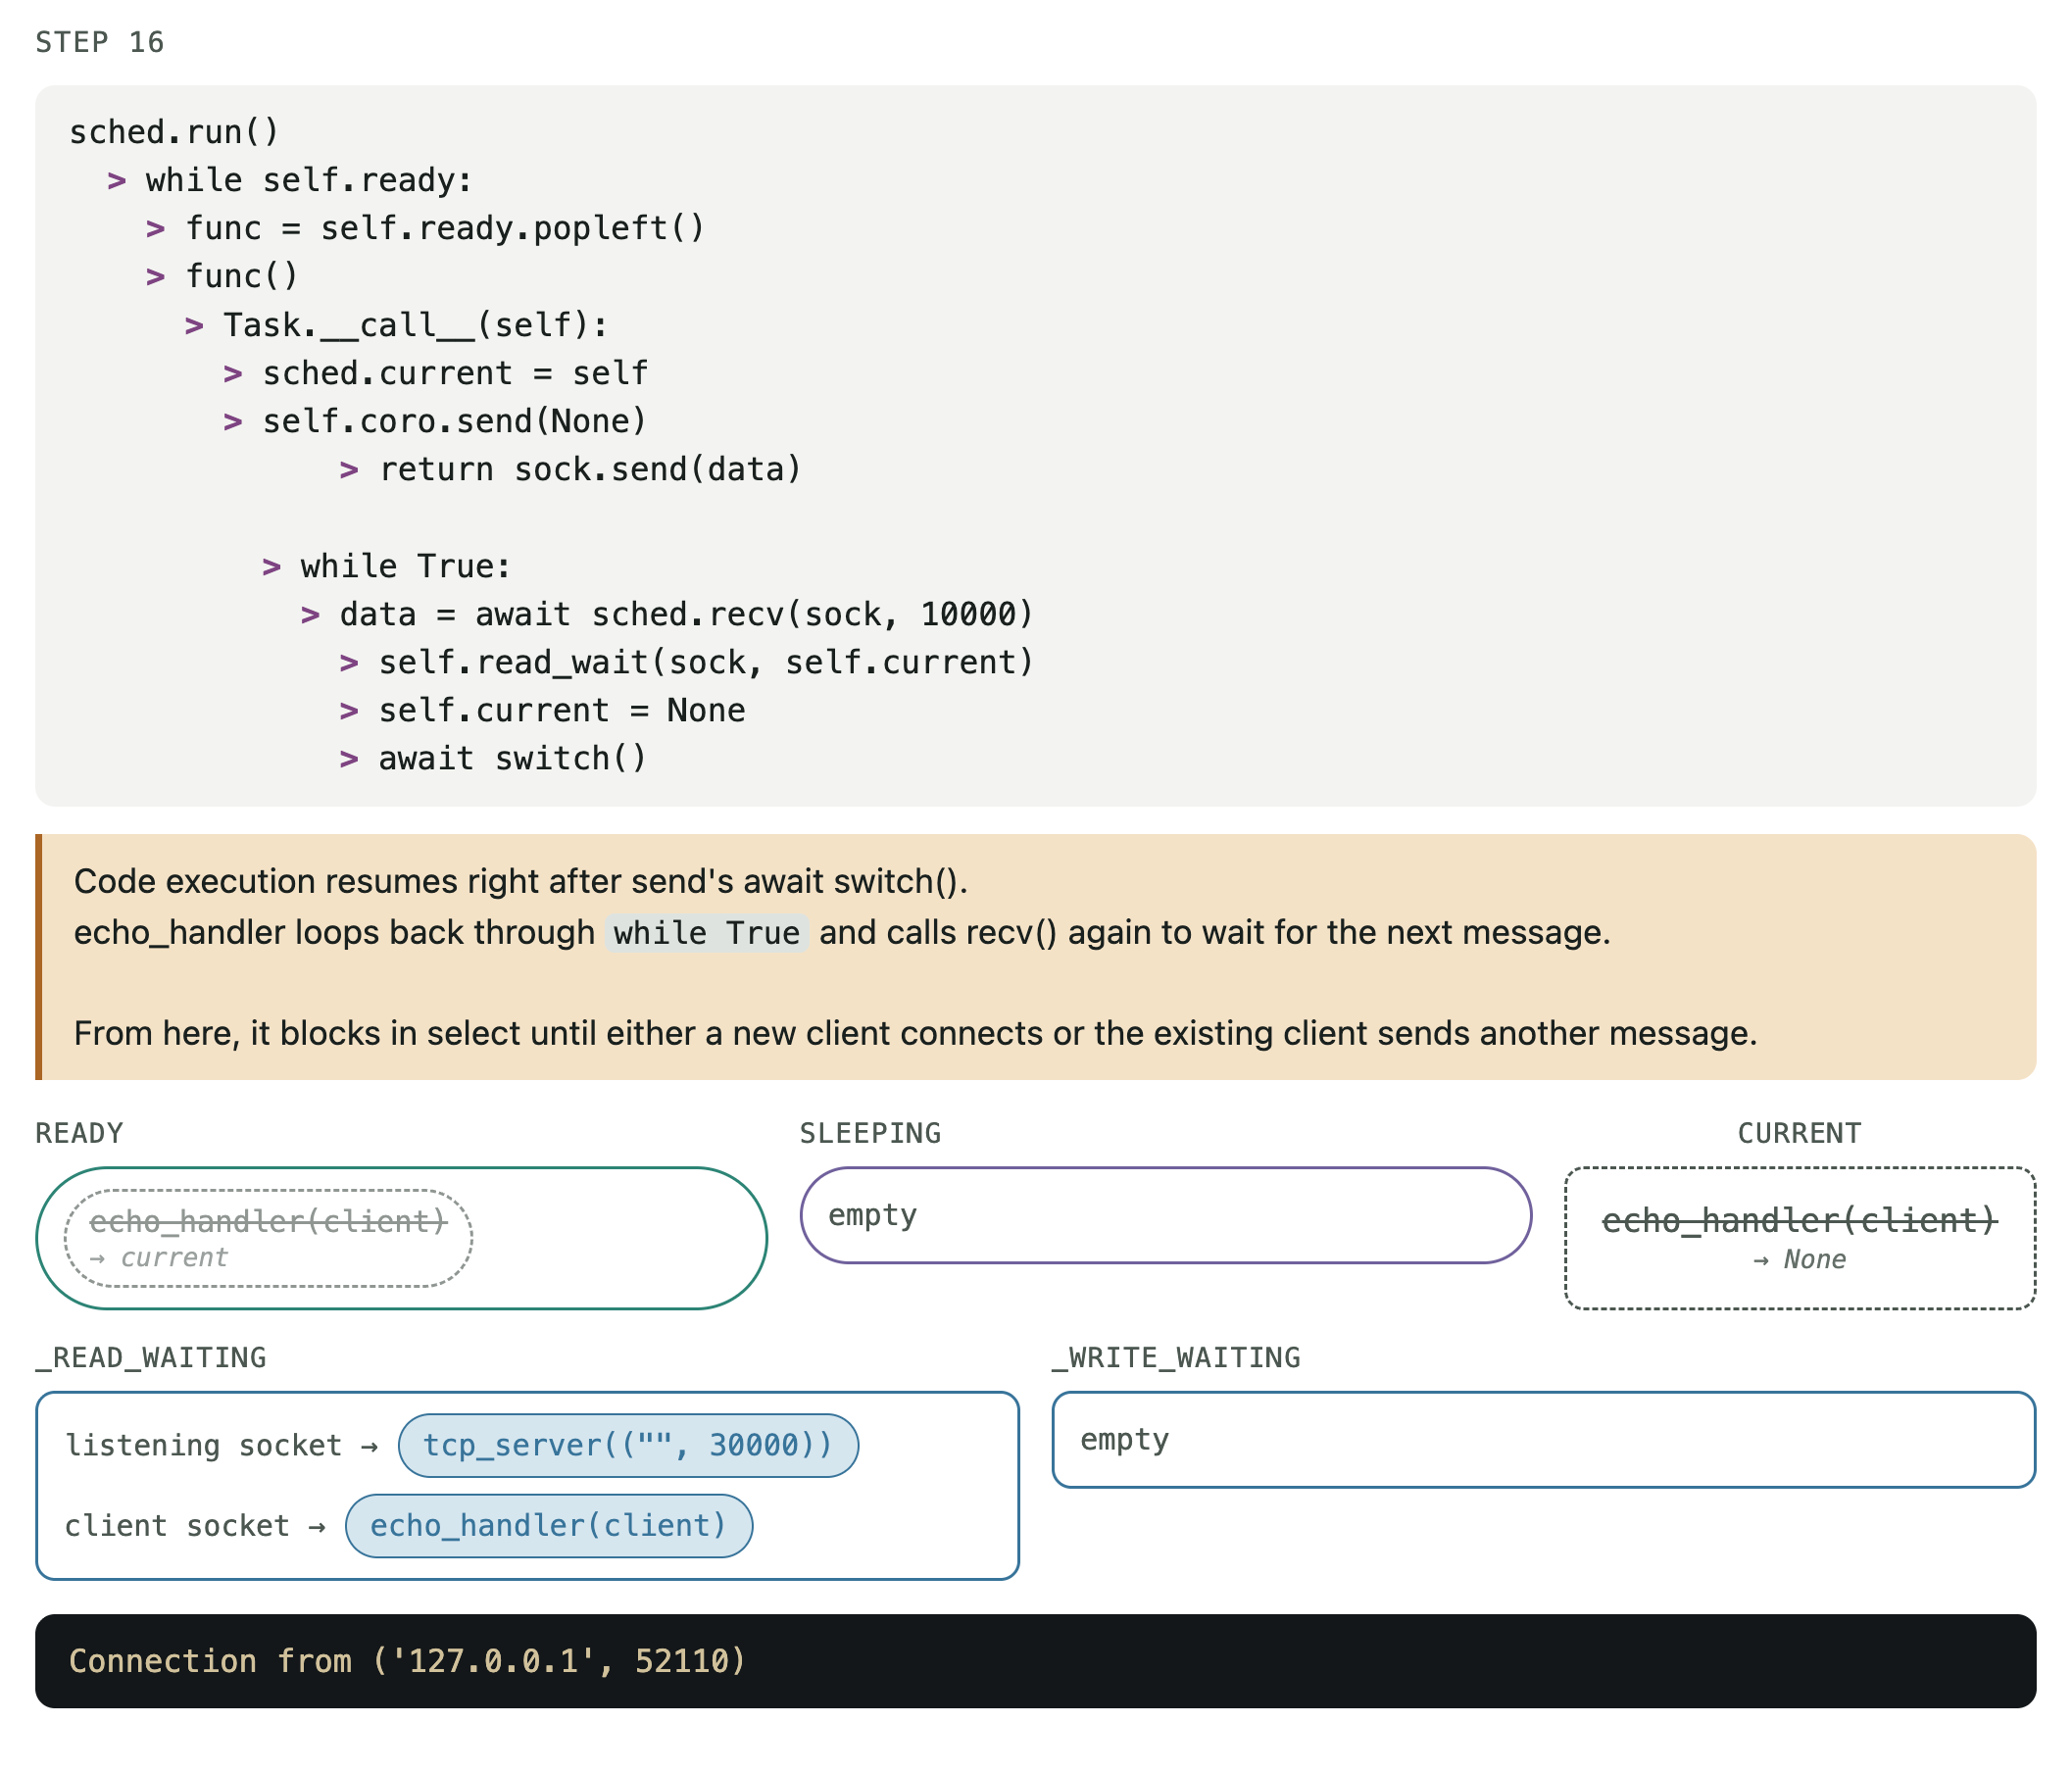
Task: Click sentence starting 'From here, it blocks in select'
Action: (915, 1033)
